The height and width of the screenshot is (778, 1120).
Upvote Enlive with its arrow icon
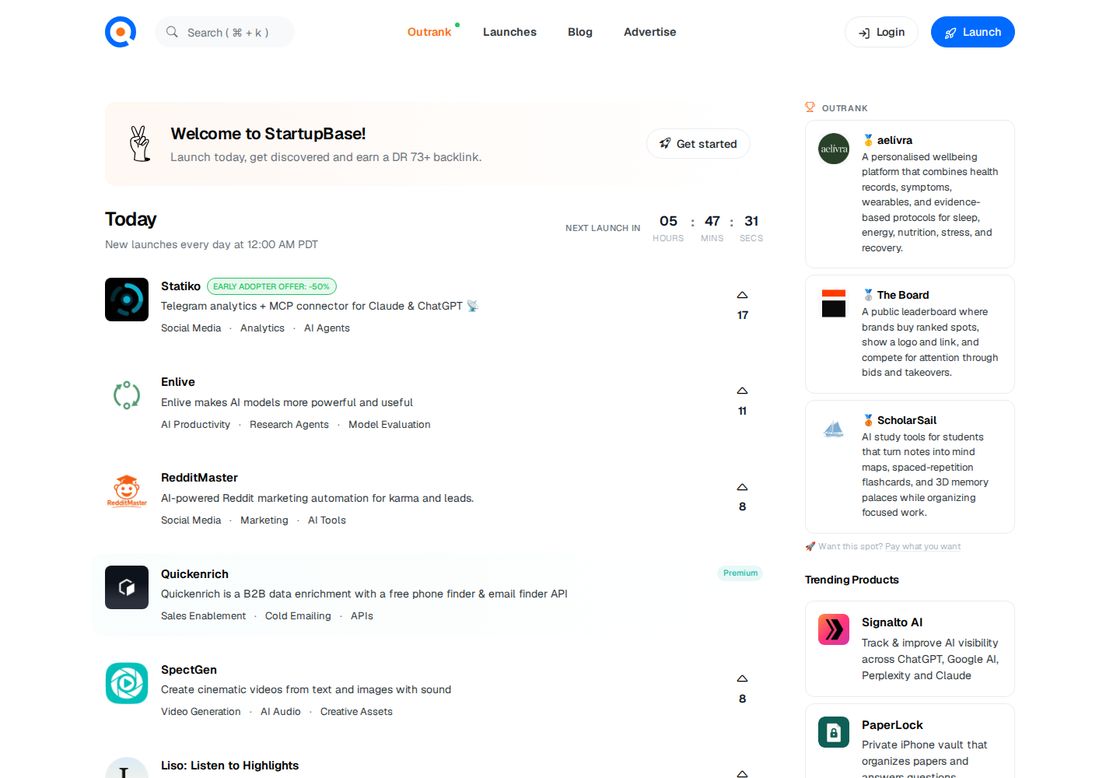point(742,391)
